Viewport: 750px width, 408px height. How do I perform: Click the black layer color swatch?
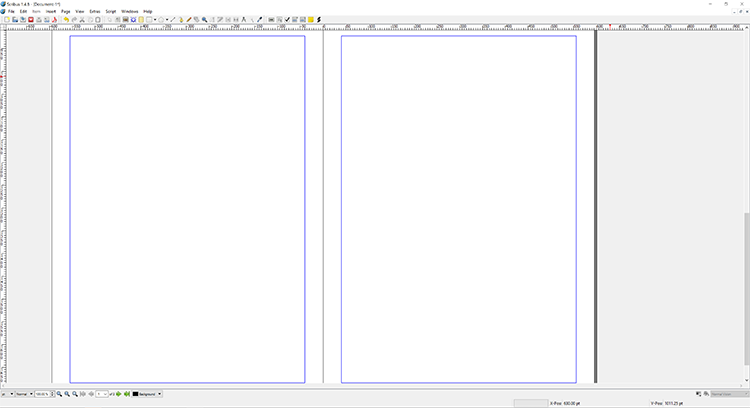click(x=135, y=394)
